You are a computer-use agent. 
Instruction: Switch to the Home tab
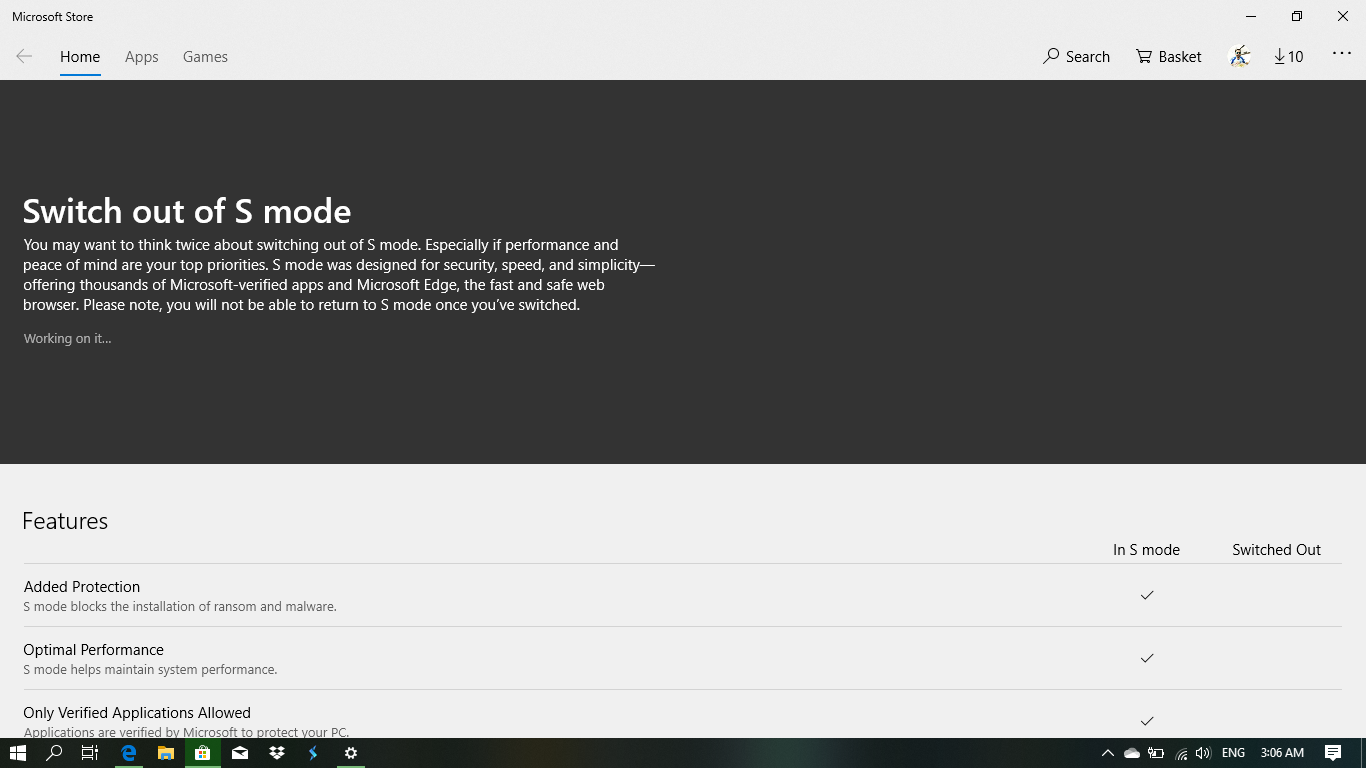coord(80,57)
